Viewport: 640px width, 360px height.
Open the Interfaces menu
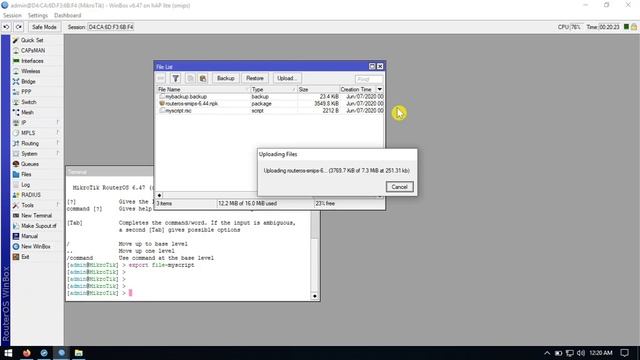tap(32, 61)
